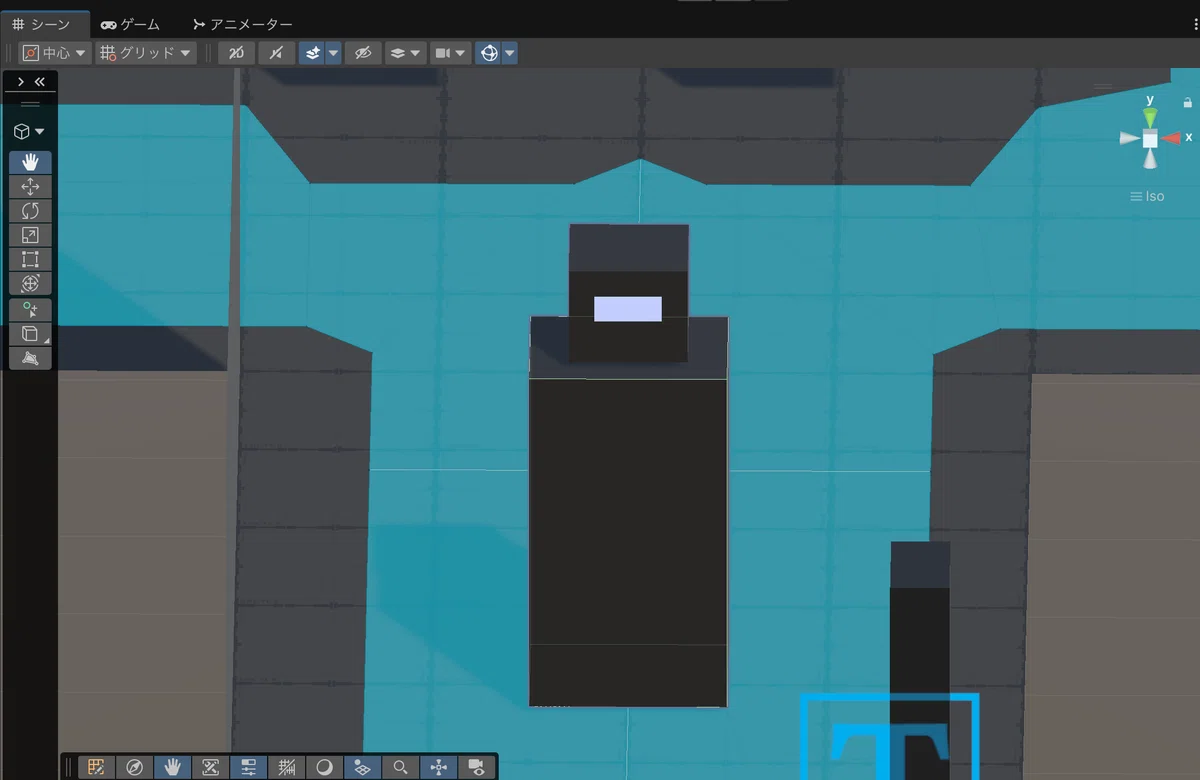1200x780 pixels.
Task: Click the crossed-out grid snapping icon in bottom overlay
Action: (x=286, y=767)
